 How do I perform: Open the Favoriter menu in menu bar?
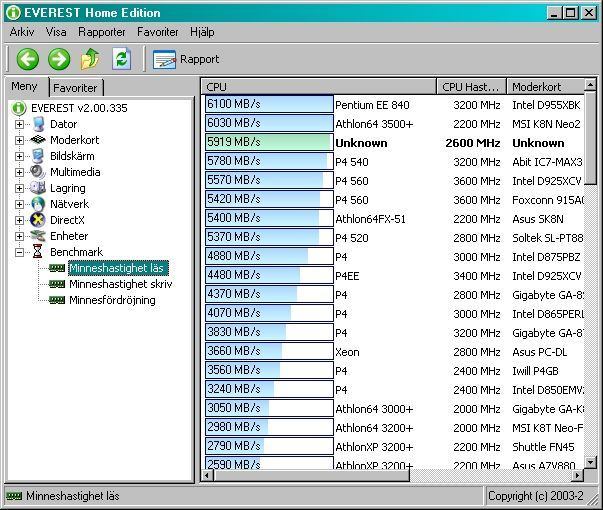pyautogui.click(x=158, y=32)
